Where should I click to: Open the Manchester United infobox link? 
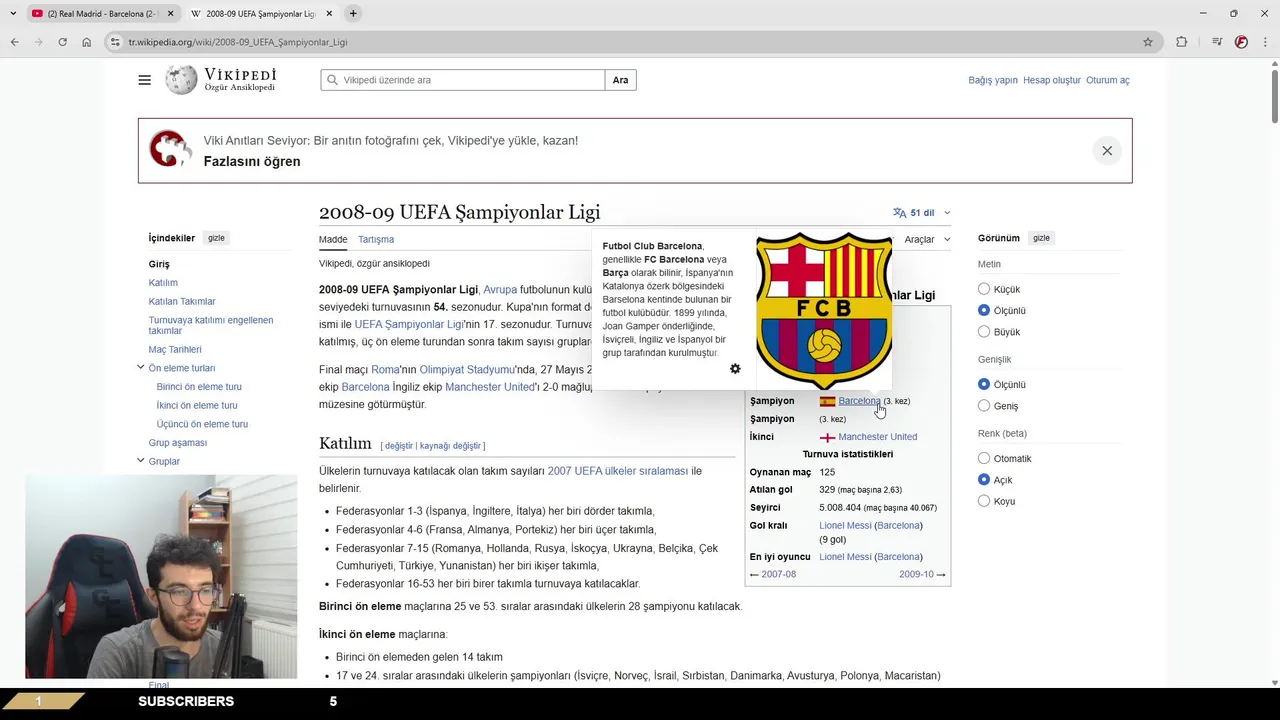coord(877,437)
